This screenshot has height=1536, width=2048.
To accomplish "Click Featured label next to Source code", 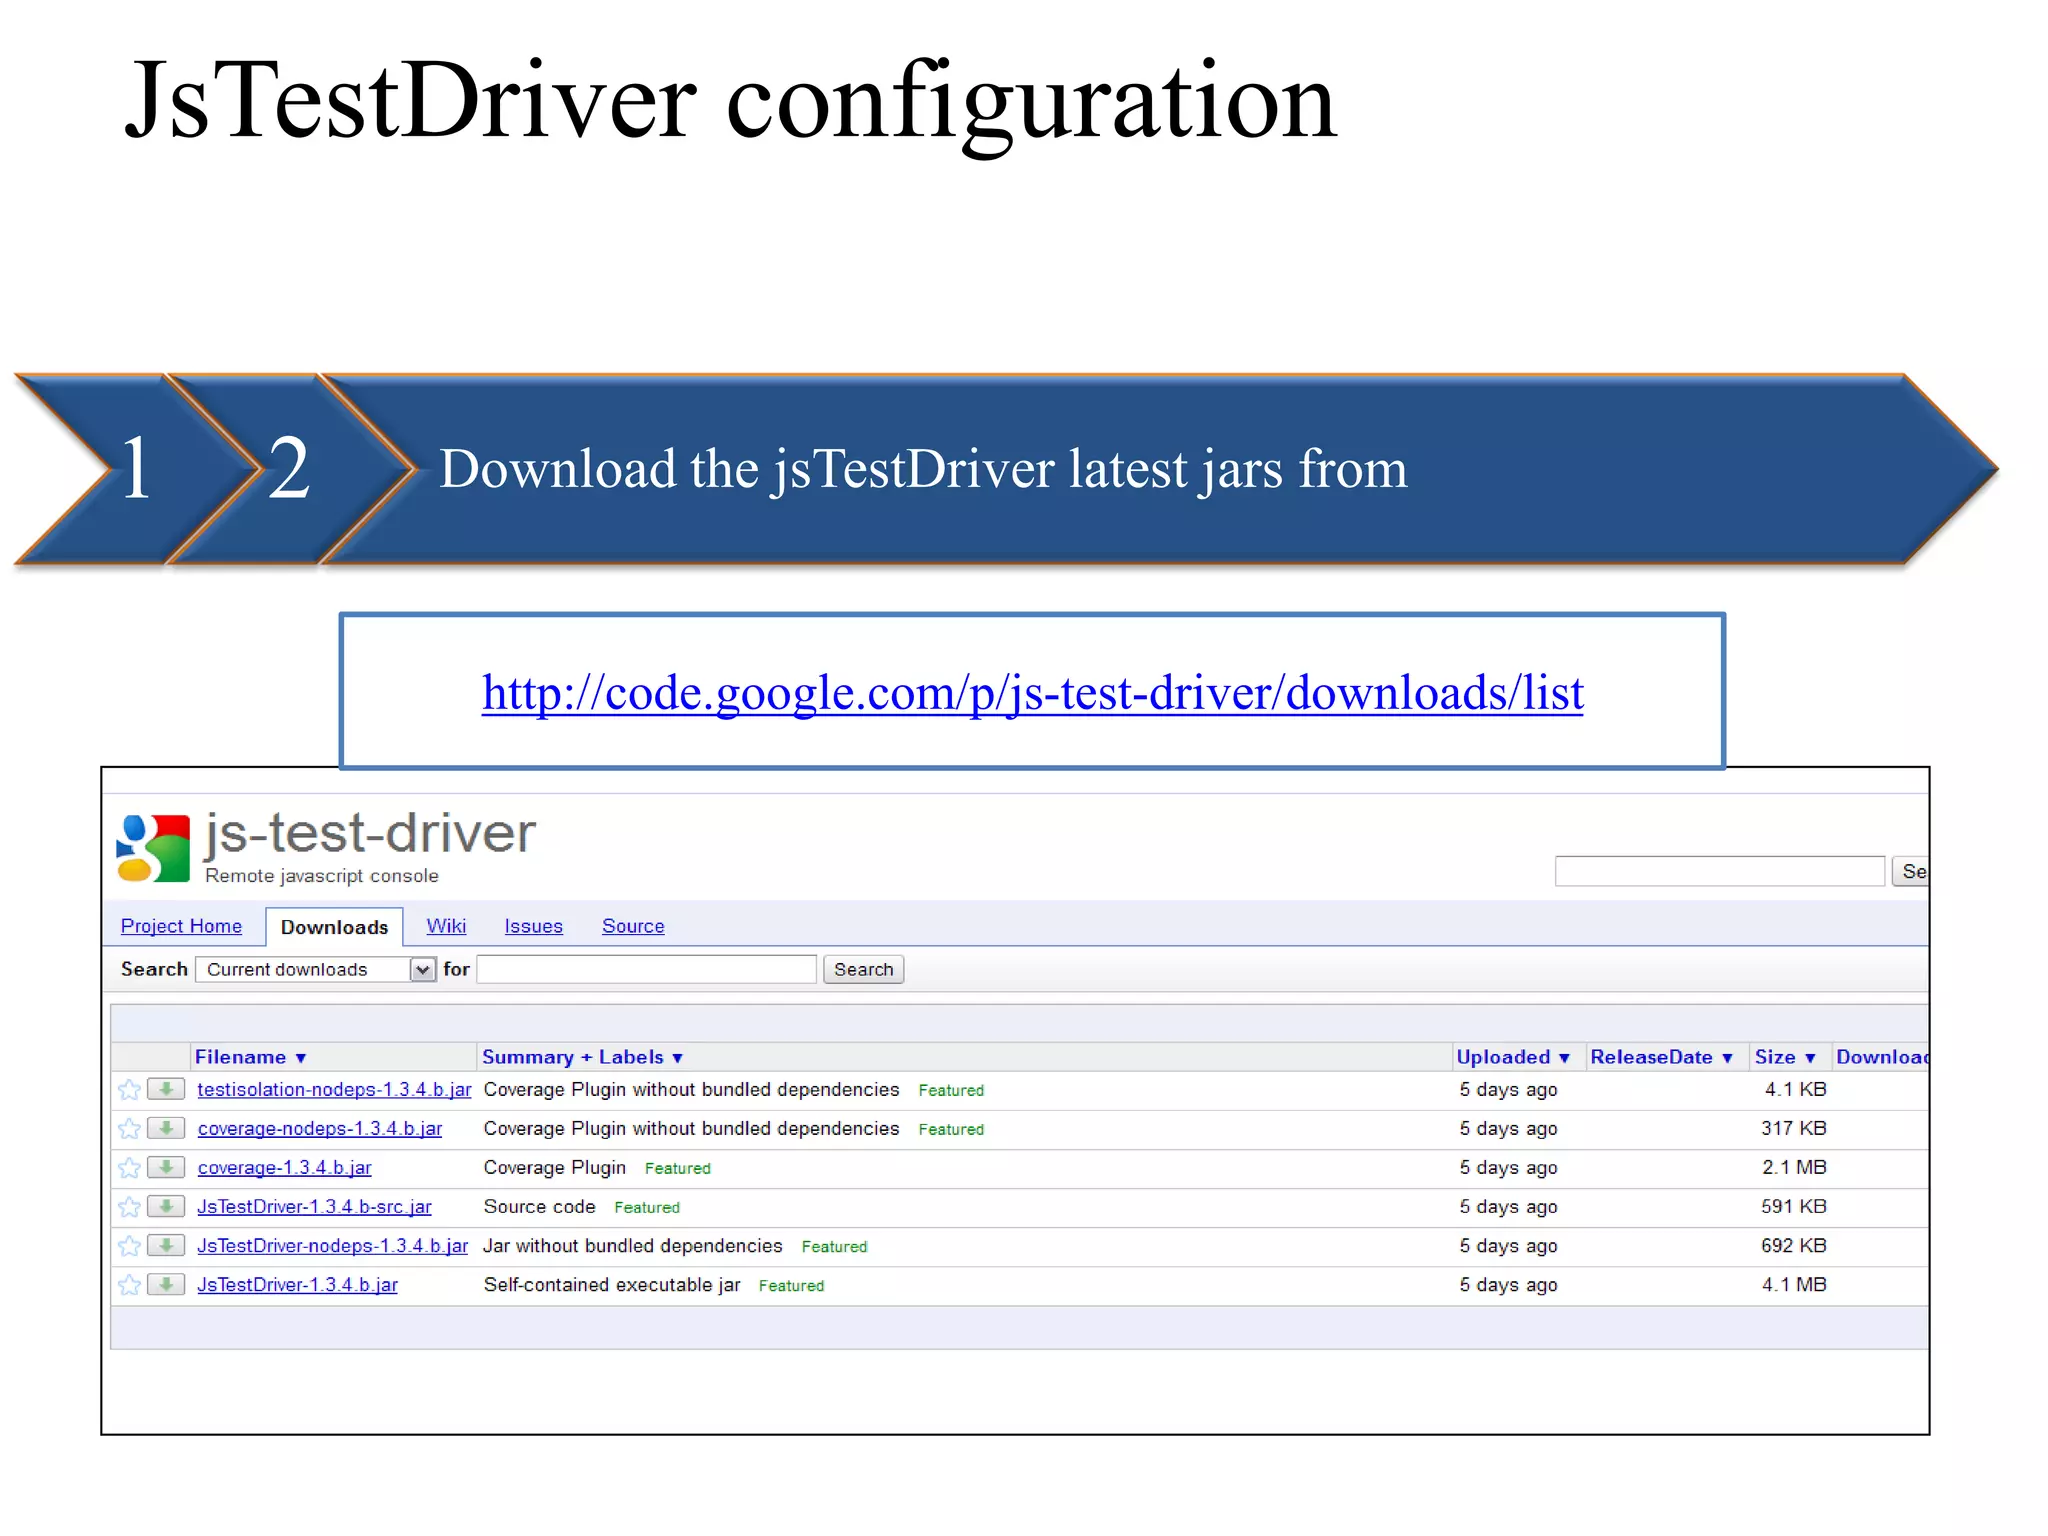I will [x=647, y=1208].
